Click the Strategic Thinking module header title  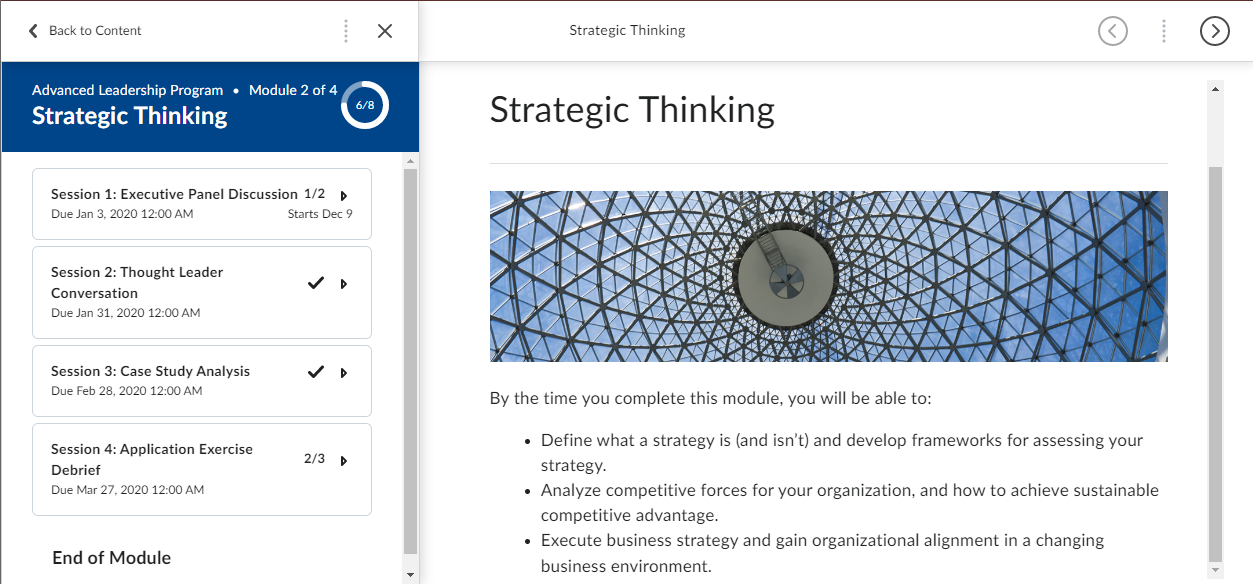click(130, 116)
